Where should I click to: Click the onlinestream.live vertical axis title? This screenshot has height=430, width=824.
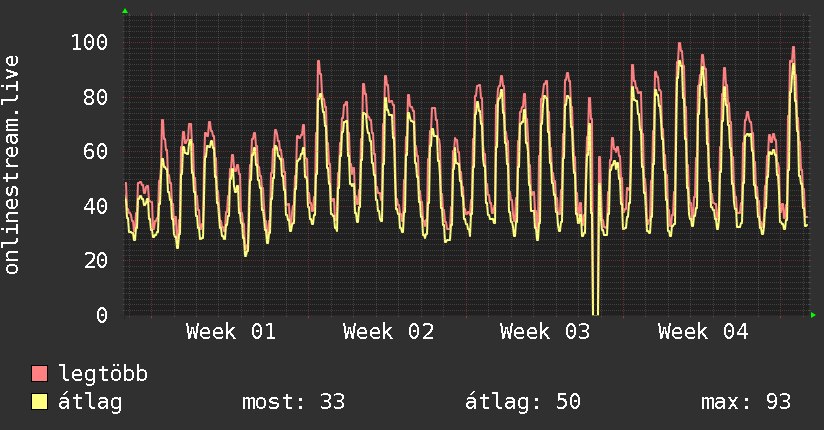[12, 165]
